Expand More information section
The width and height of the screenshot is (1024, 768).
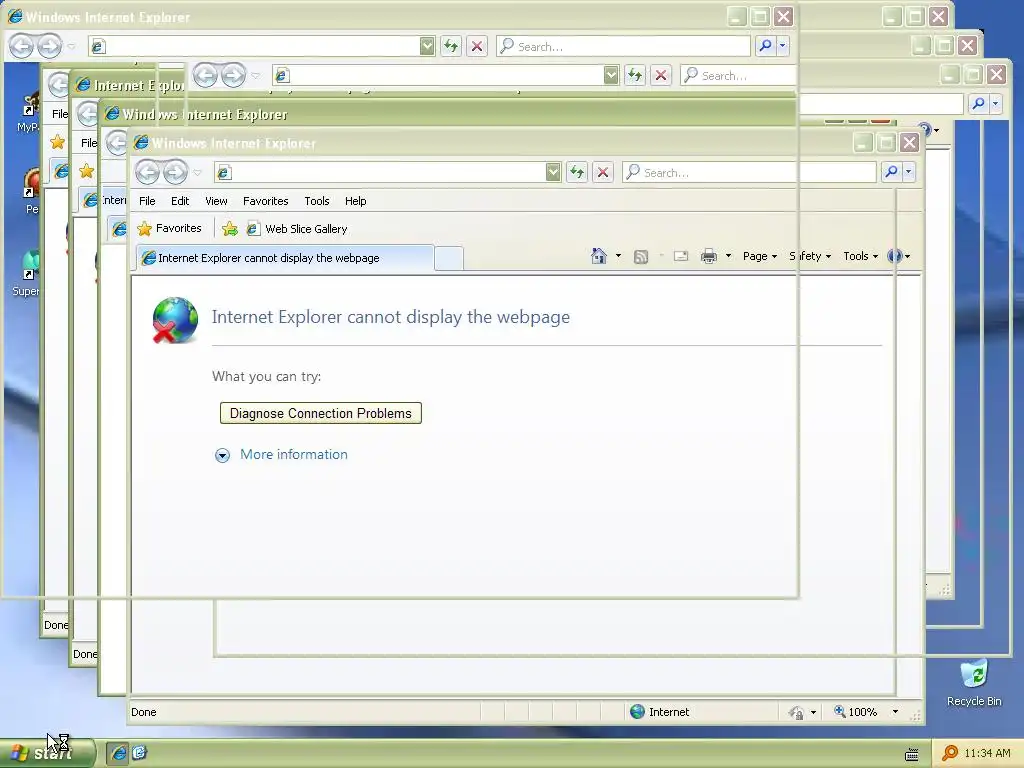click(222, 455)
